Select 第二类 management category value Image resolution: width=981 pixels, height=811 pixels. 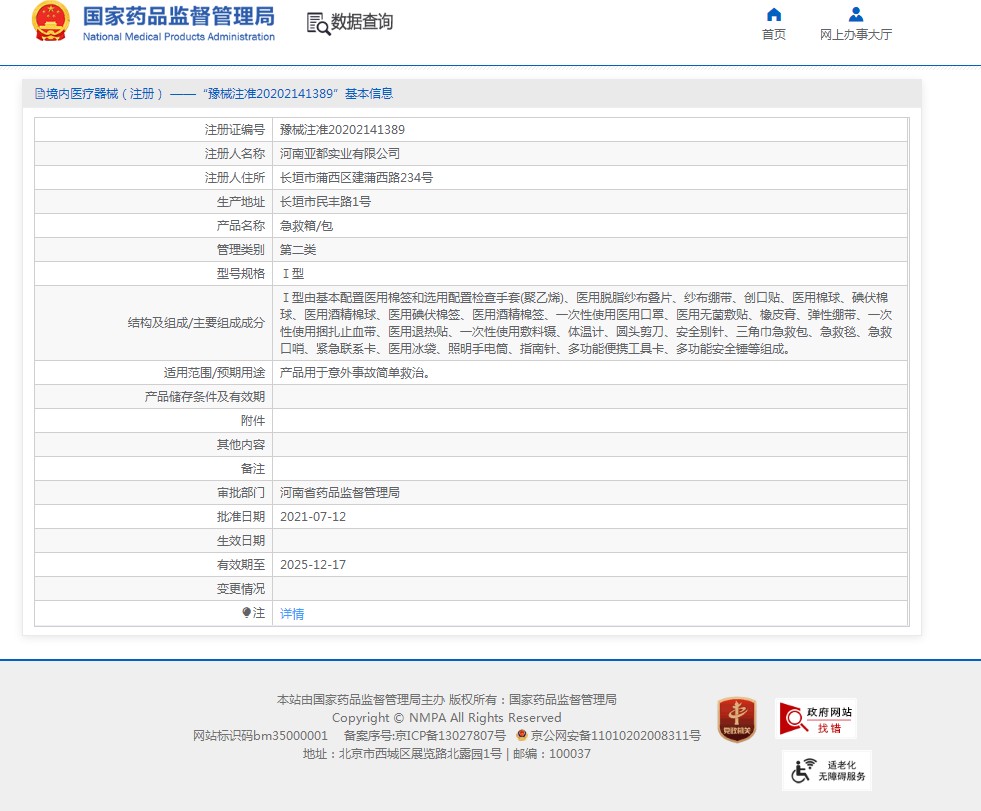click(298, 250)
